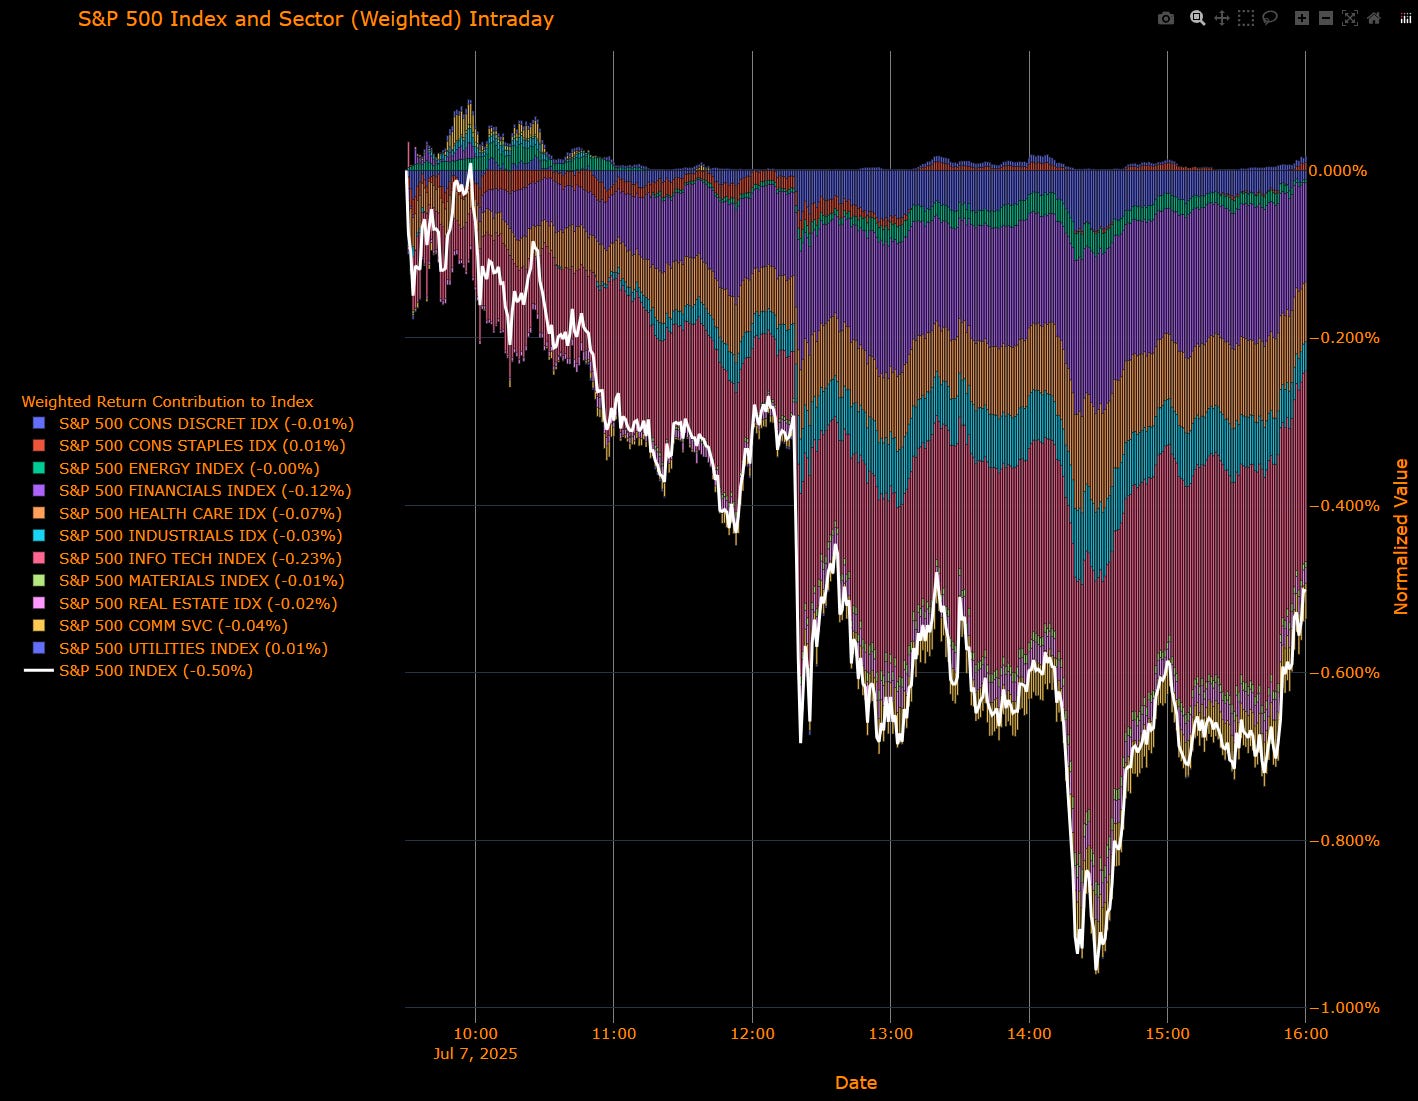Zoom in with the plus icon
Viewport: 1418px width, 1101px height.
click(x=1301, y=18)
